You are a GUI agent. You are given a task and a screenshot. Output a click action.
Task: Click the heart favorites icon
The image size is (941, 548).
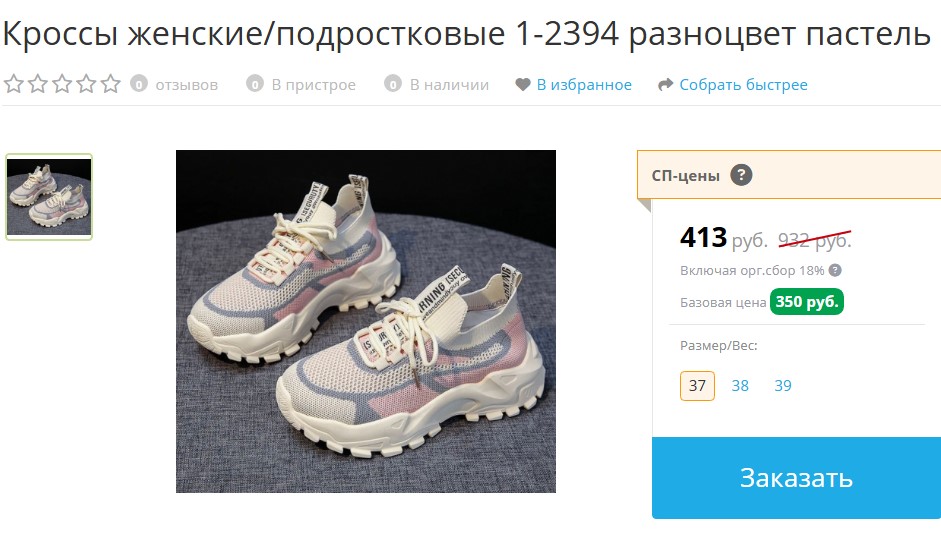pos(523,85)
